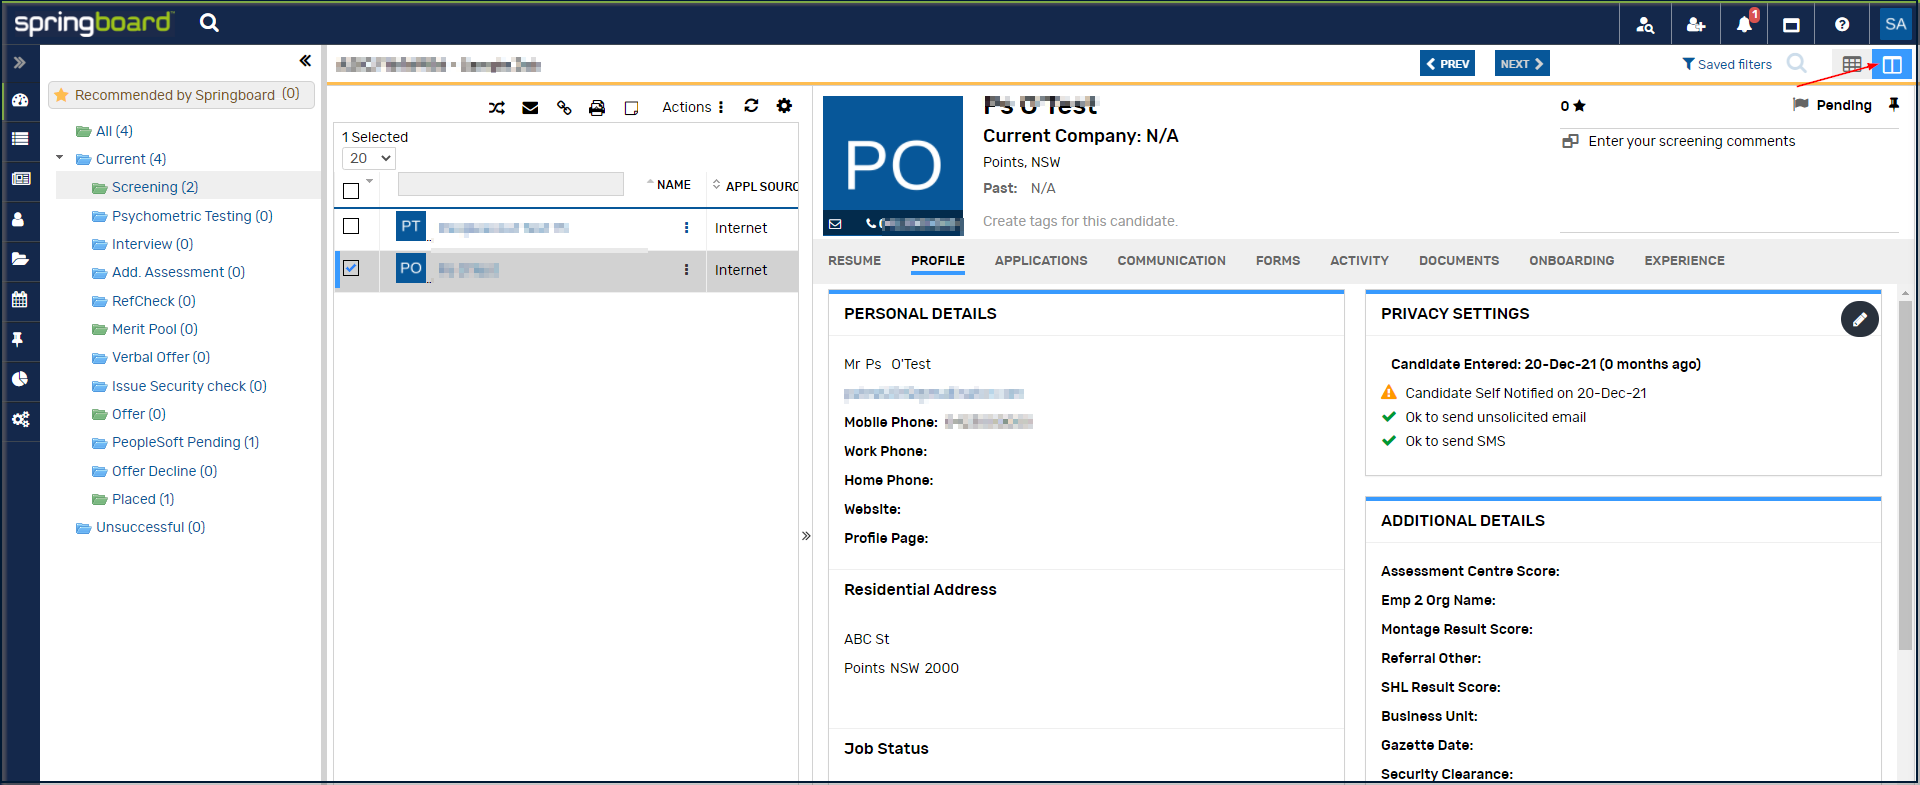The image size is (1920, 785).
Task: Switch to split panel view
Action: coord(1892,64)
